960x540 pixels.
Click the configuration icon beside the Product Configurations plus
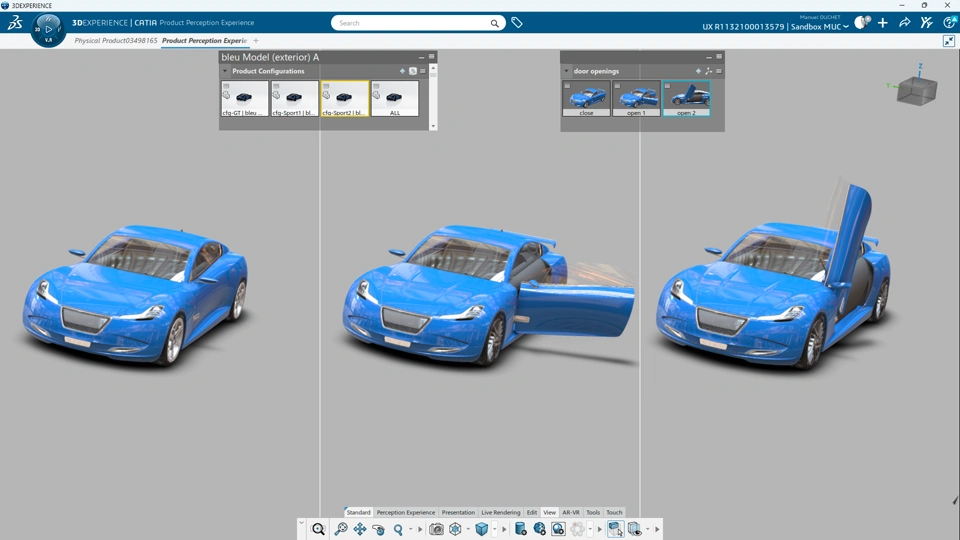tap(413, 71)
